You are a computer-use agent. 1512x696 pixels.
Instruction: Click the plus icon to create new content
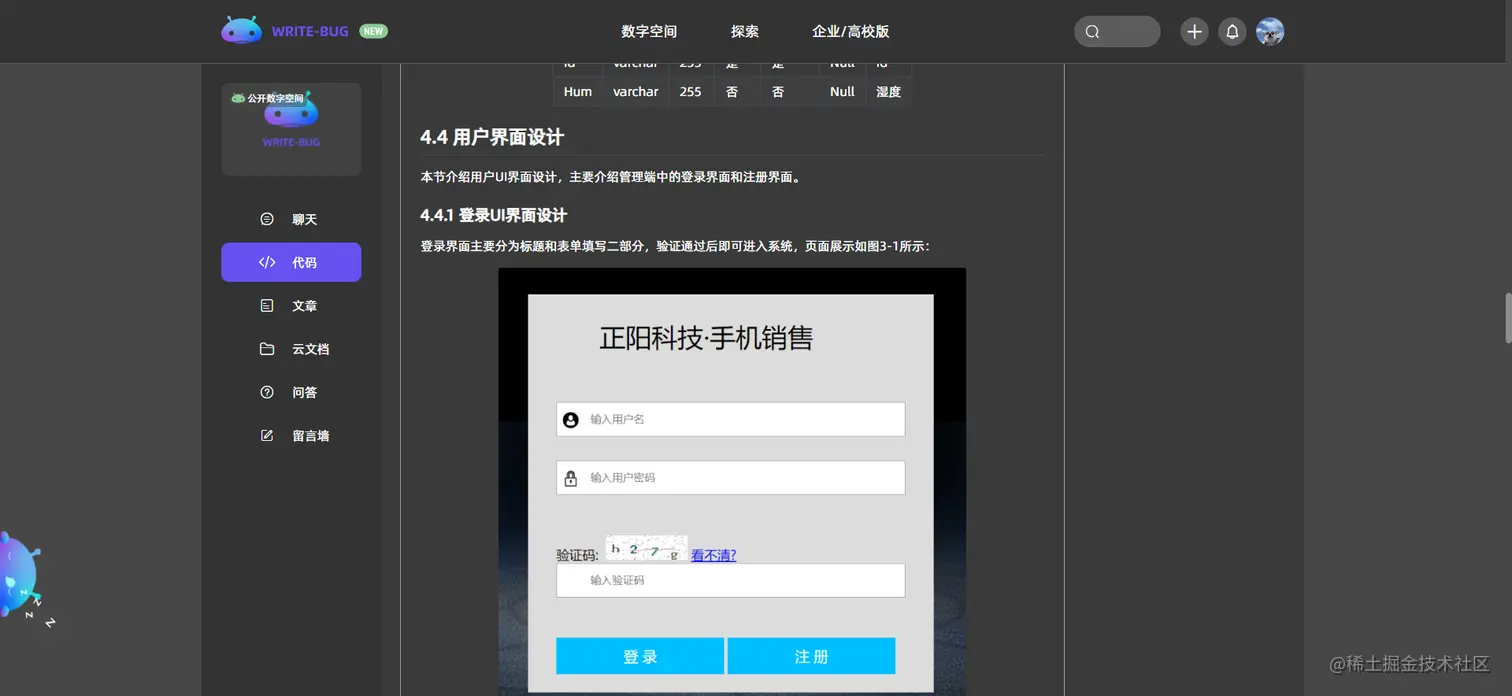click(1193, 31)
